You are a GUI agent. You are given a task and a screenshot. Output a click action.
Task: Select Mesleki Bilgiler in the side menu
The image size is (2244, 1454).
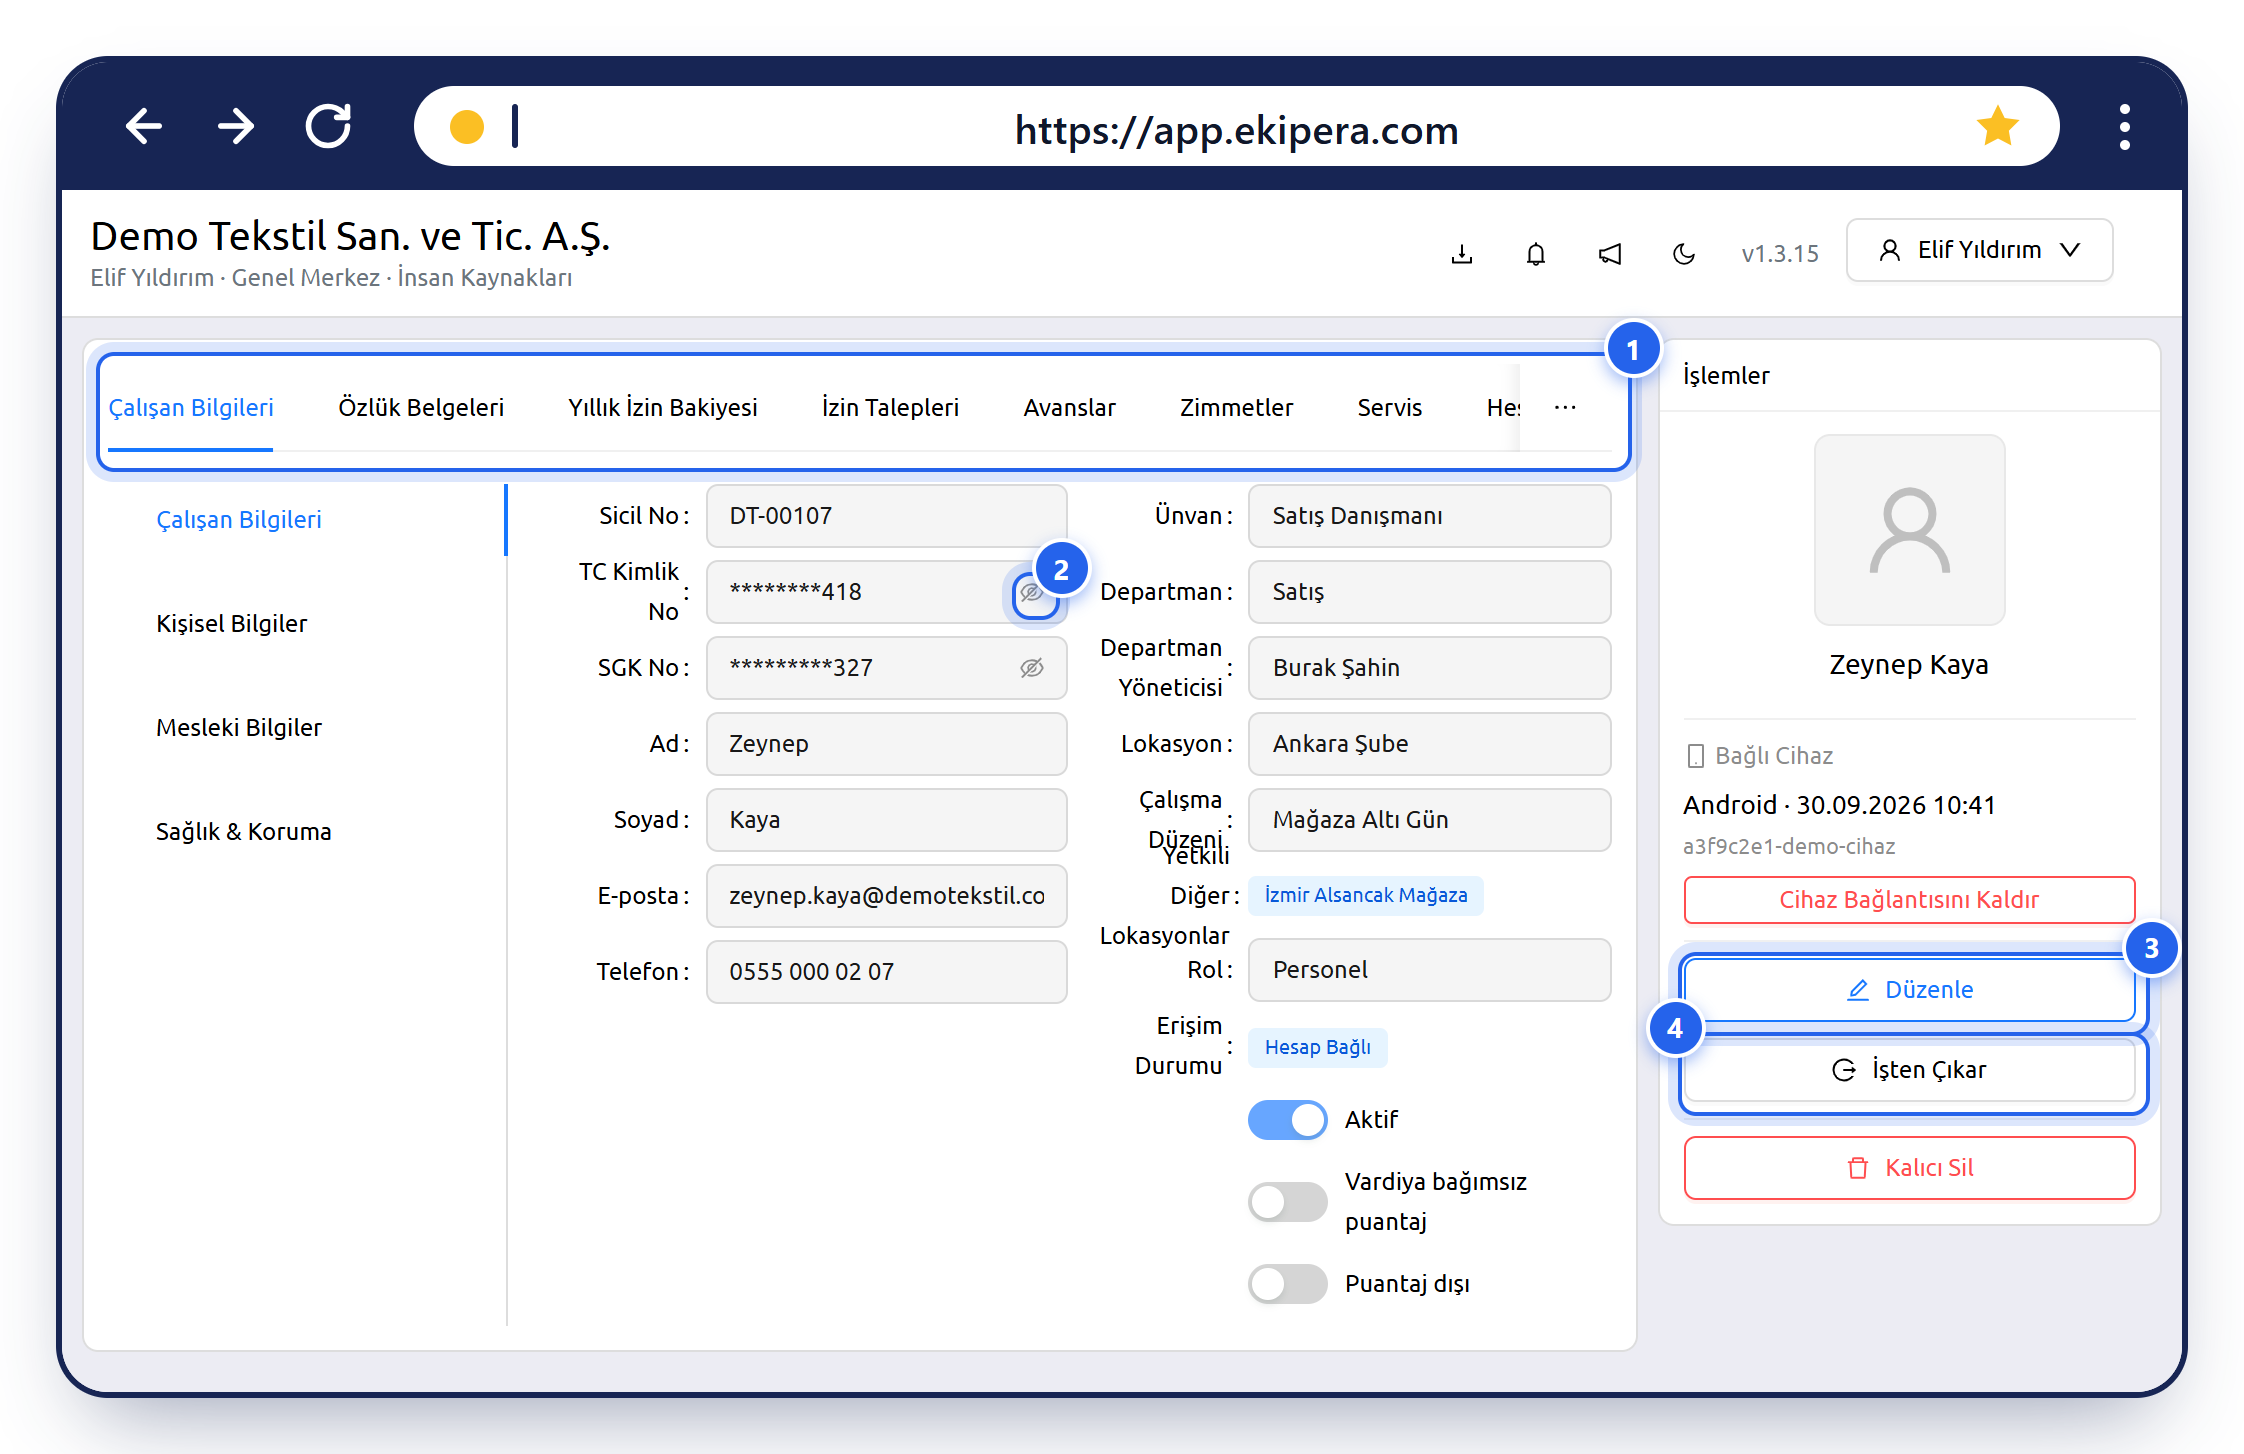238,728
